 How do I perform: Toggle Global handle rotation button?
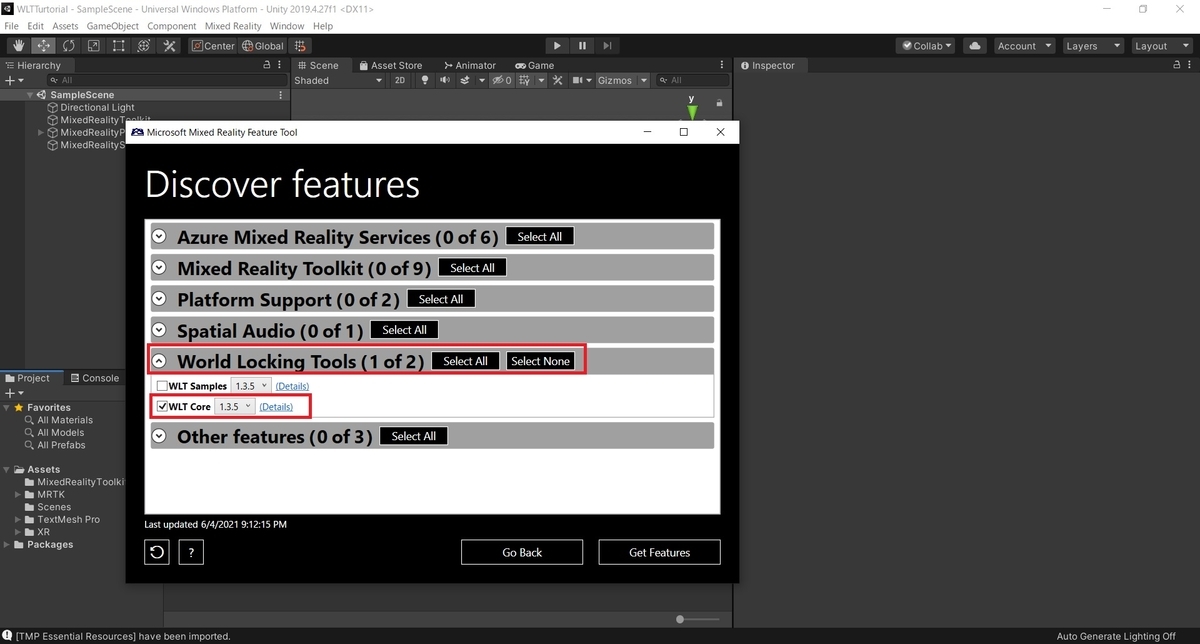point(263,46)
